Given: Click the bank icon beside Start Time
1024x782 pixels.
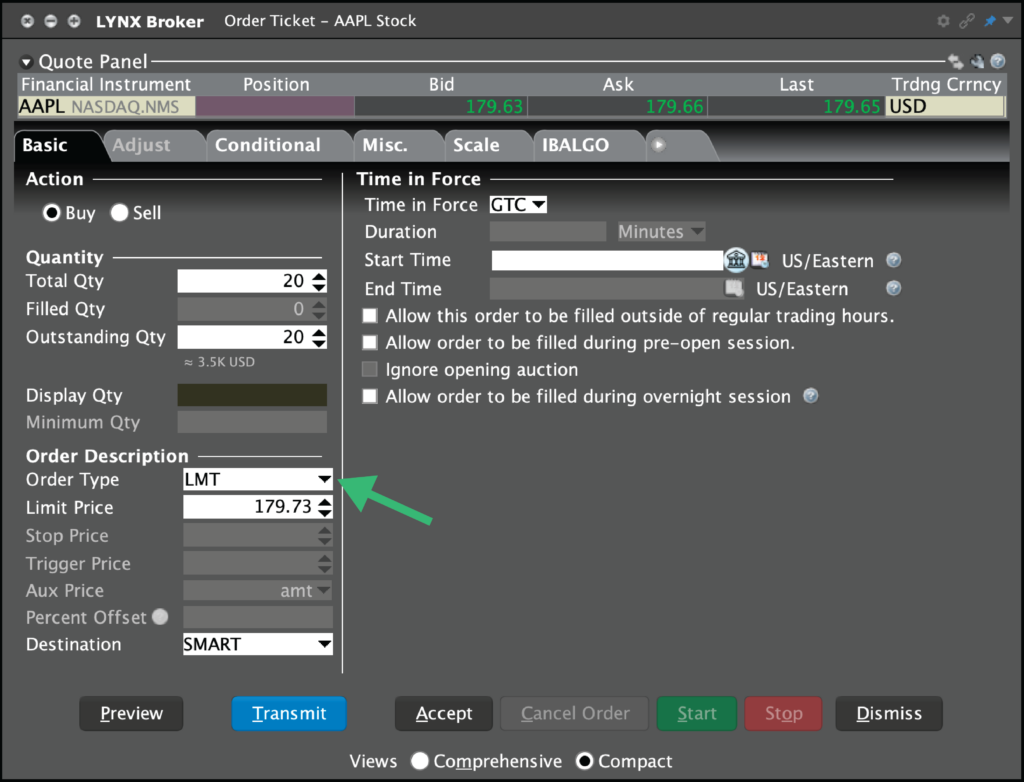Looking at the screenshot, I should pyautogui.click(x=736, y=260).
